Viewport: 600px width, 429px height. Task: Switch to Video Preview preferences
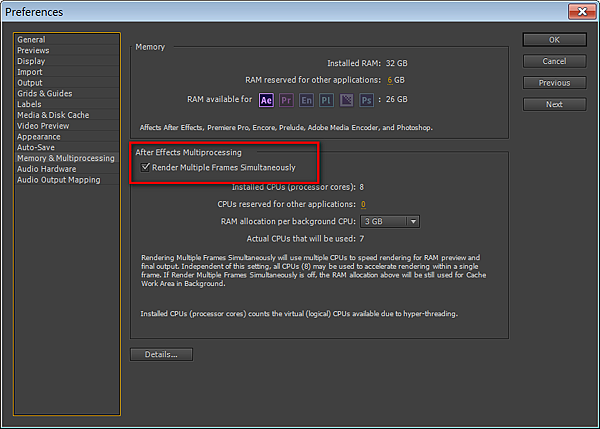point(67,126)
